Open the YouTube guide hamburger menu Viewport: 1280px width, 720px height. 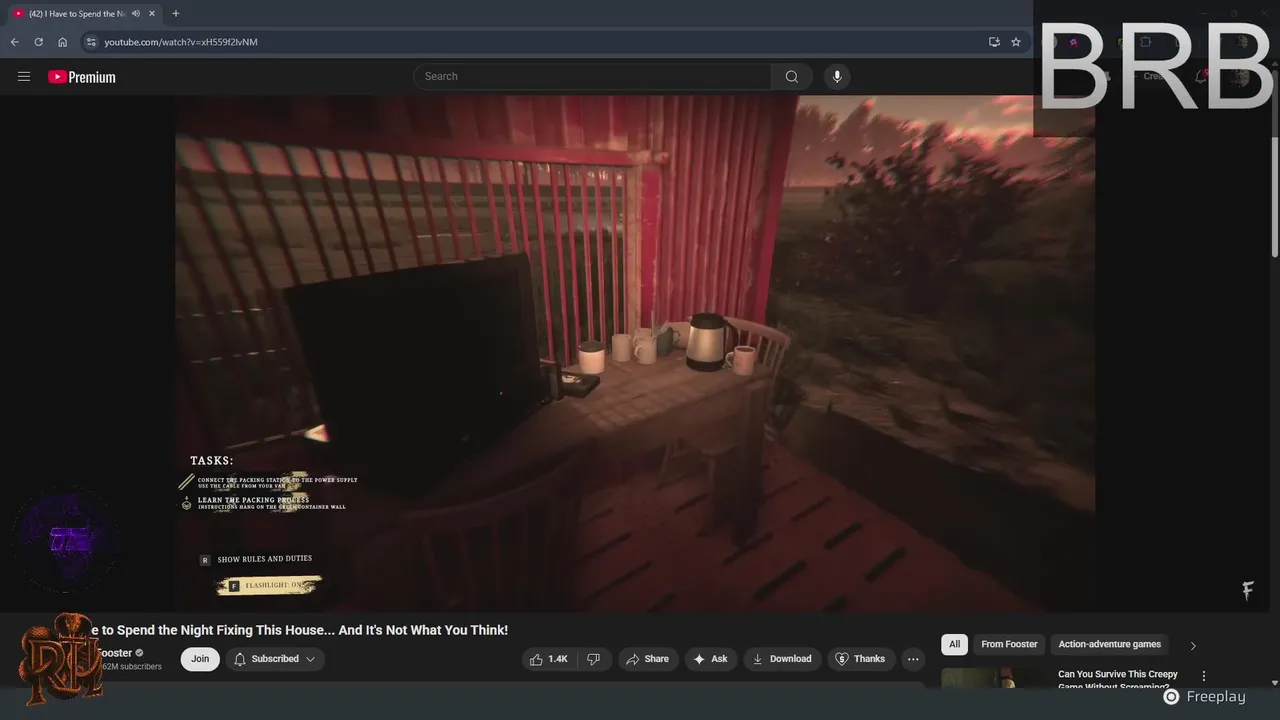(x=24, y=76)
